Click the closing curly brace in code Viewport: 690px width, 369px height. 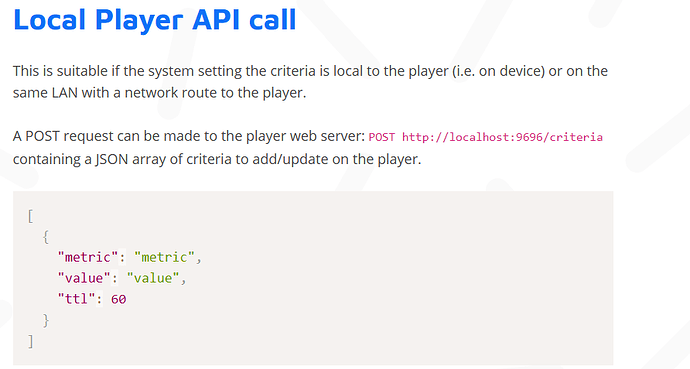coord(45,320)
